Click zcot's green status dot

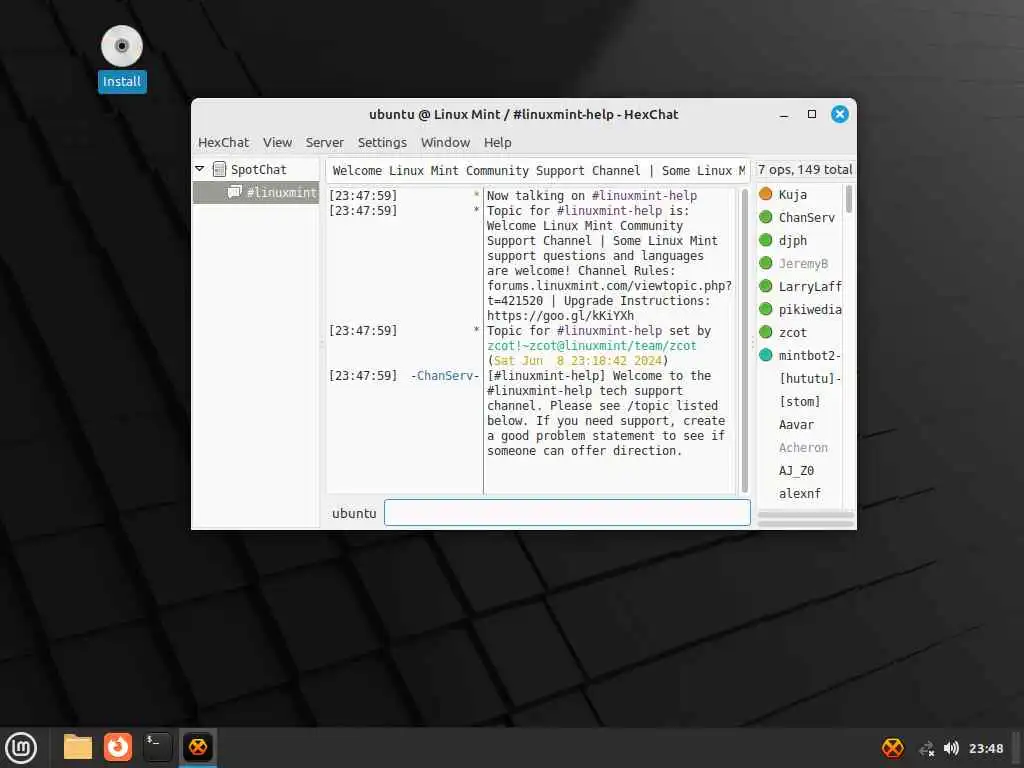pyautogui.click(x=765, y=332)
